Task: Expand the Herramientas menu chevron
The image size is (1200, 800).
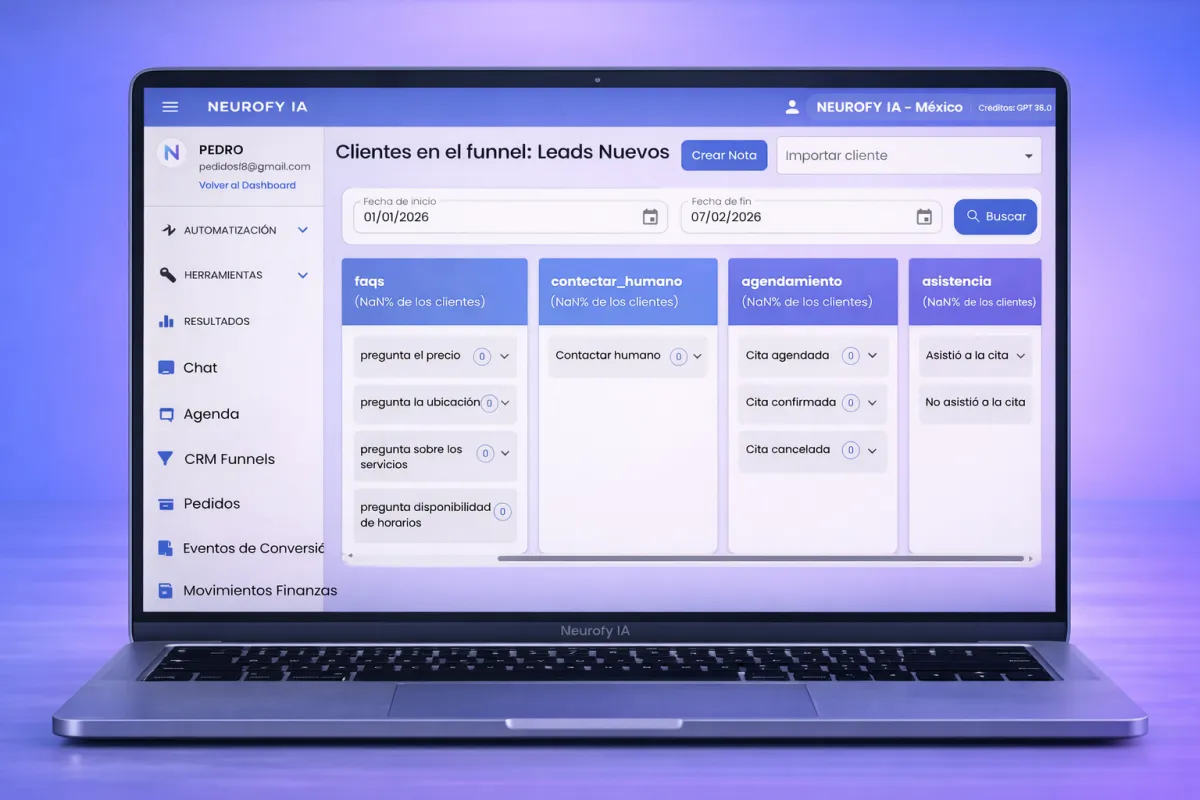Action: (303, 275)
